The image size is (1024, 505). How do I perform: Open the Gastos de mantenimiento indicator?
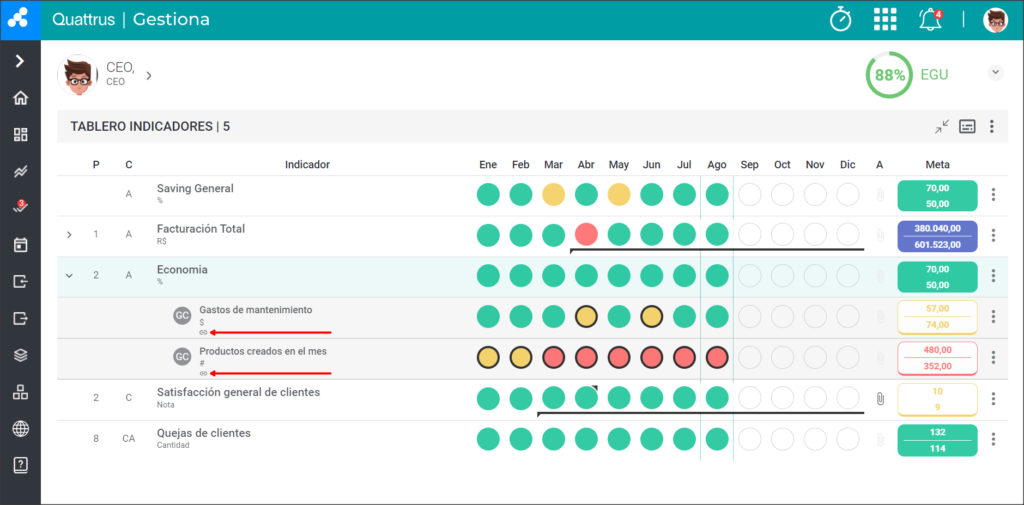pos(255,310)
